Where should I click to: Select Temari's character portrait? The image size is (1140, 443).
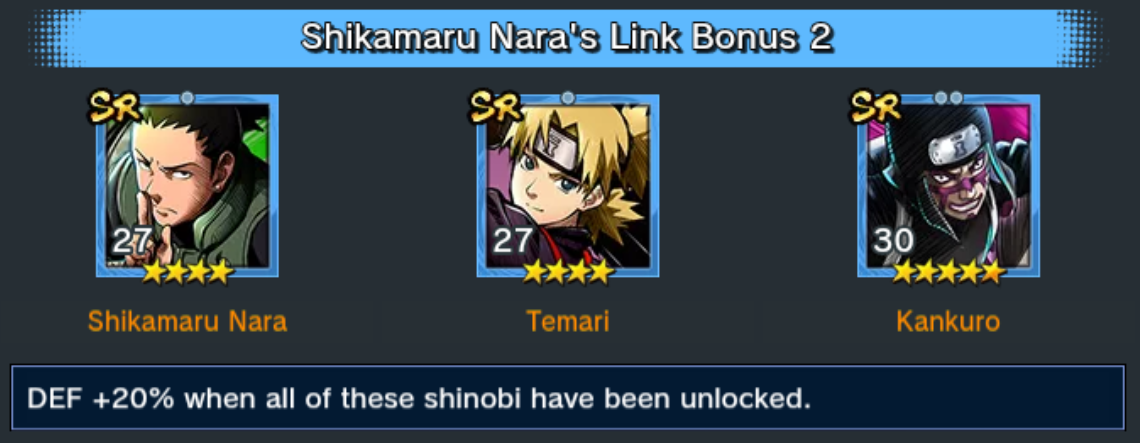[x=568, y=185]
